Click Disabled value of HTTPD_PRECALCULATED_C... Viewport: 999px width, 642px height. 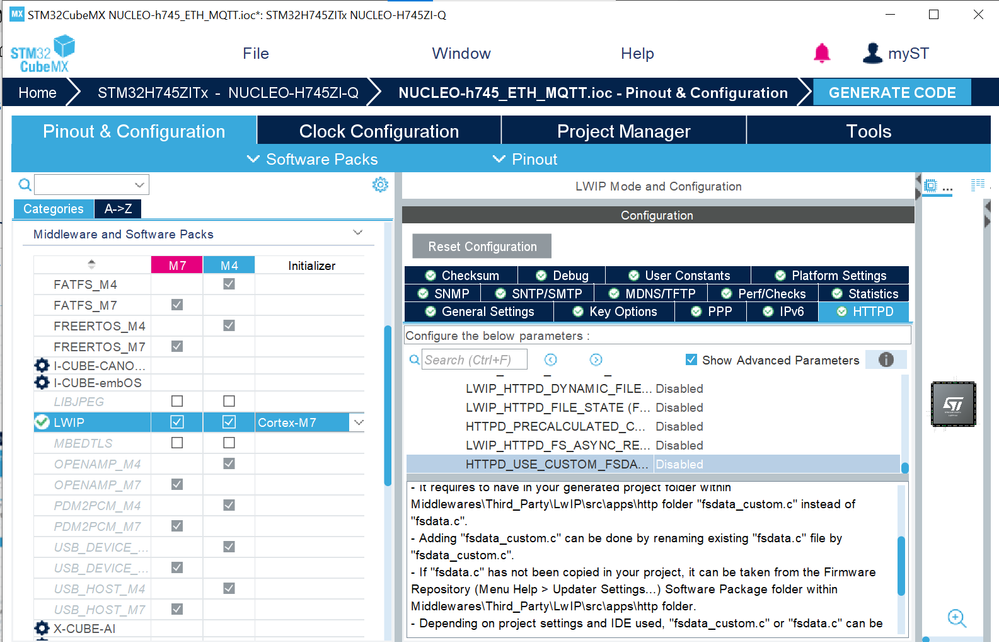[679, 426]
